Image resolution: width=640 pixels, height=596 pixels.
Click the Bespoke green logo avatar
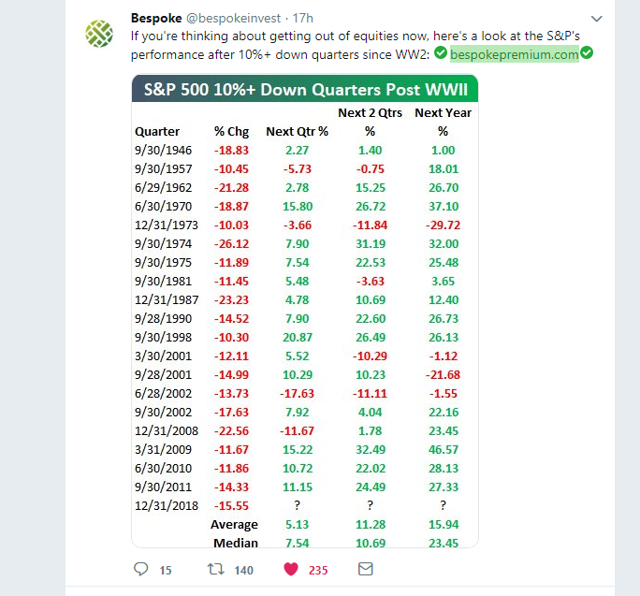click(x=100, y=33)
